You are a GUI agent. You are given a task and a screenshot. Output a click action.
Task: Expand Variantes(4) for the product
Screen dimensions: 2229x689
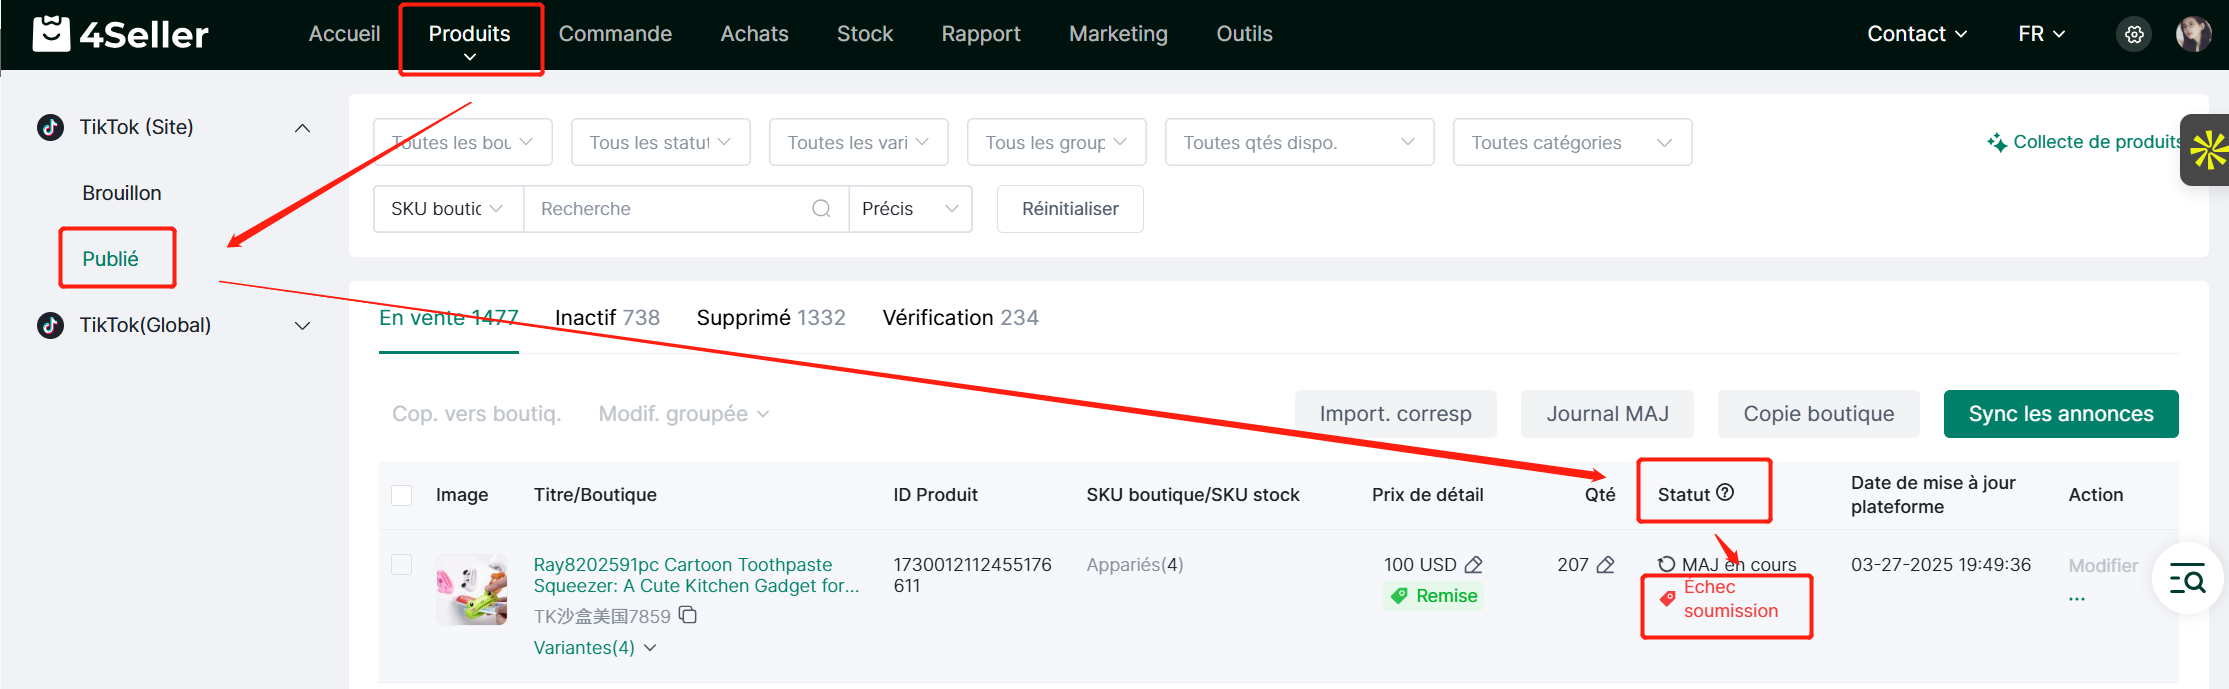(x=594, y=648)
